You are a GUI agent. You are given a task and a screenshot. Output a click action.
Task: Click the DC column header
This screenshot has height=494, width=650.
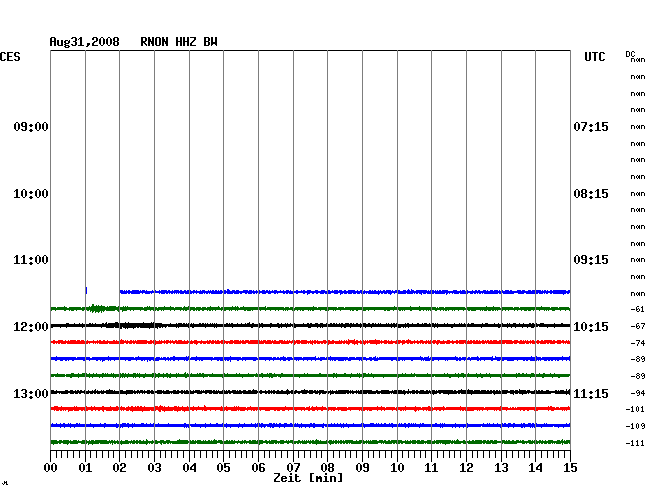tap(630, 54)
